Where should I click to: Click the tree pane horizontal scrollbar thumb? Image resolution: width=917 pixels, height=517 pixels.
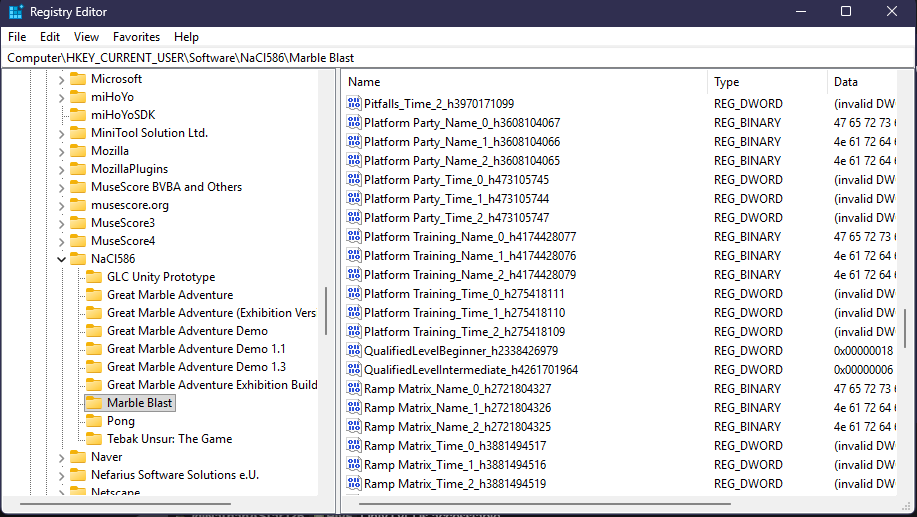pyautogui.click(x=125, y=504)
